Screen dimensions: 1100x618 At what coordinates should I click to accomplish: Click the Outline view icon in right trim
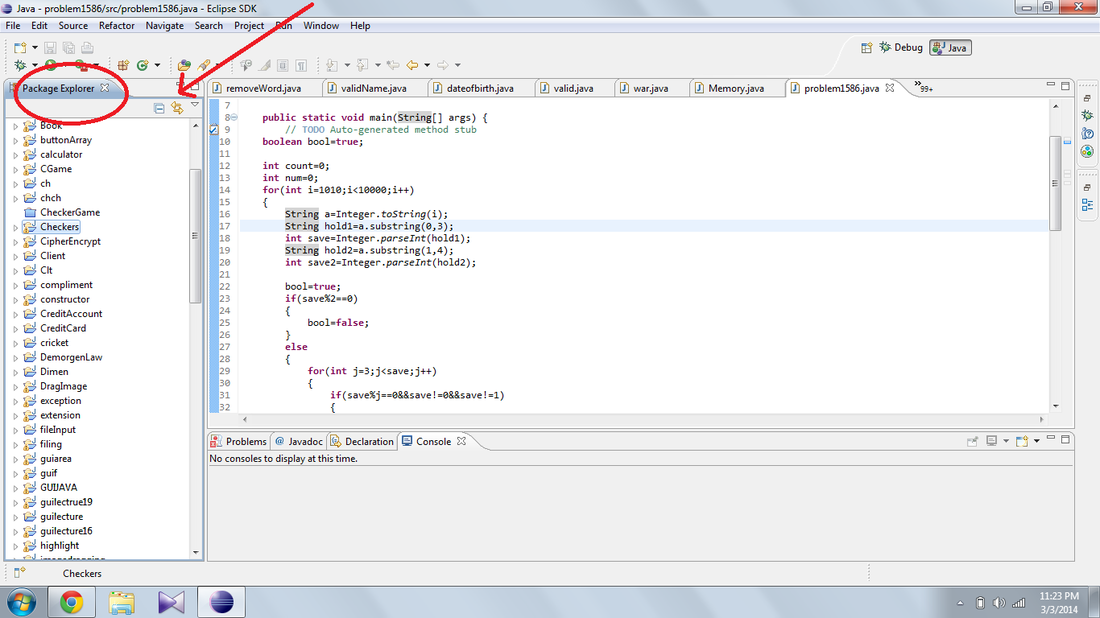(1087, 205)
